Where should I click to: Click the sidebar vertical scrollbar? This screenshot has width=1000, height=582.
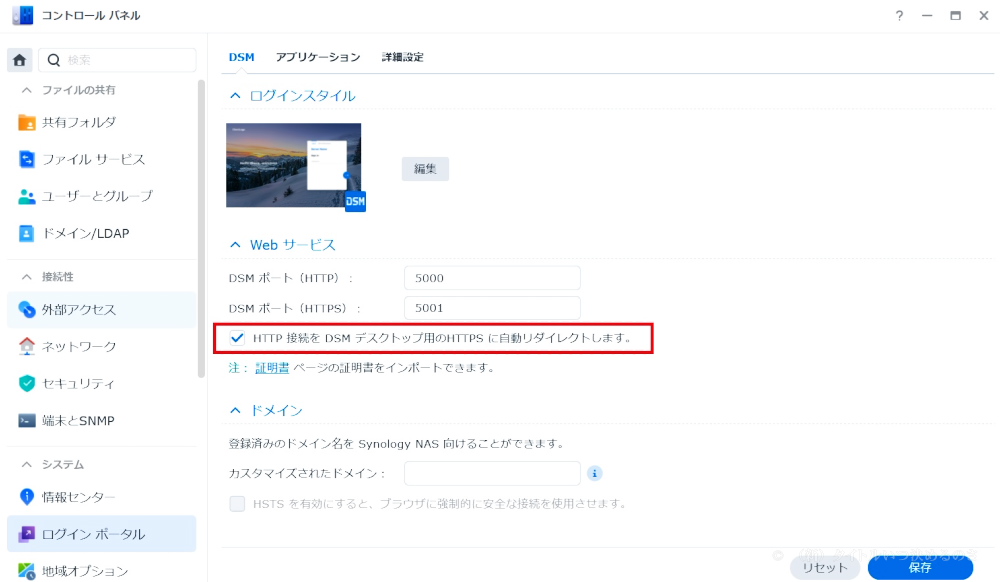(202, 229)
